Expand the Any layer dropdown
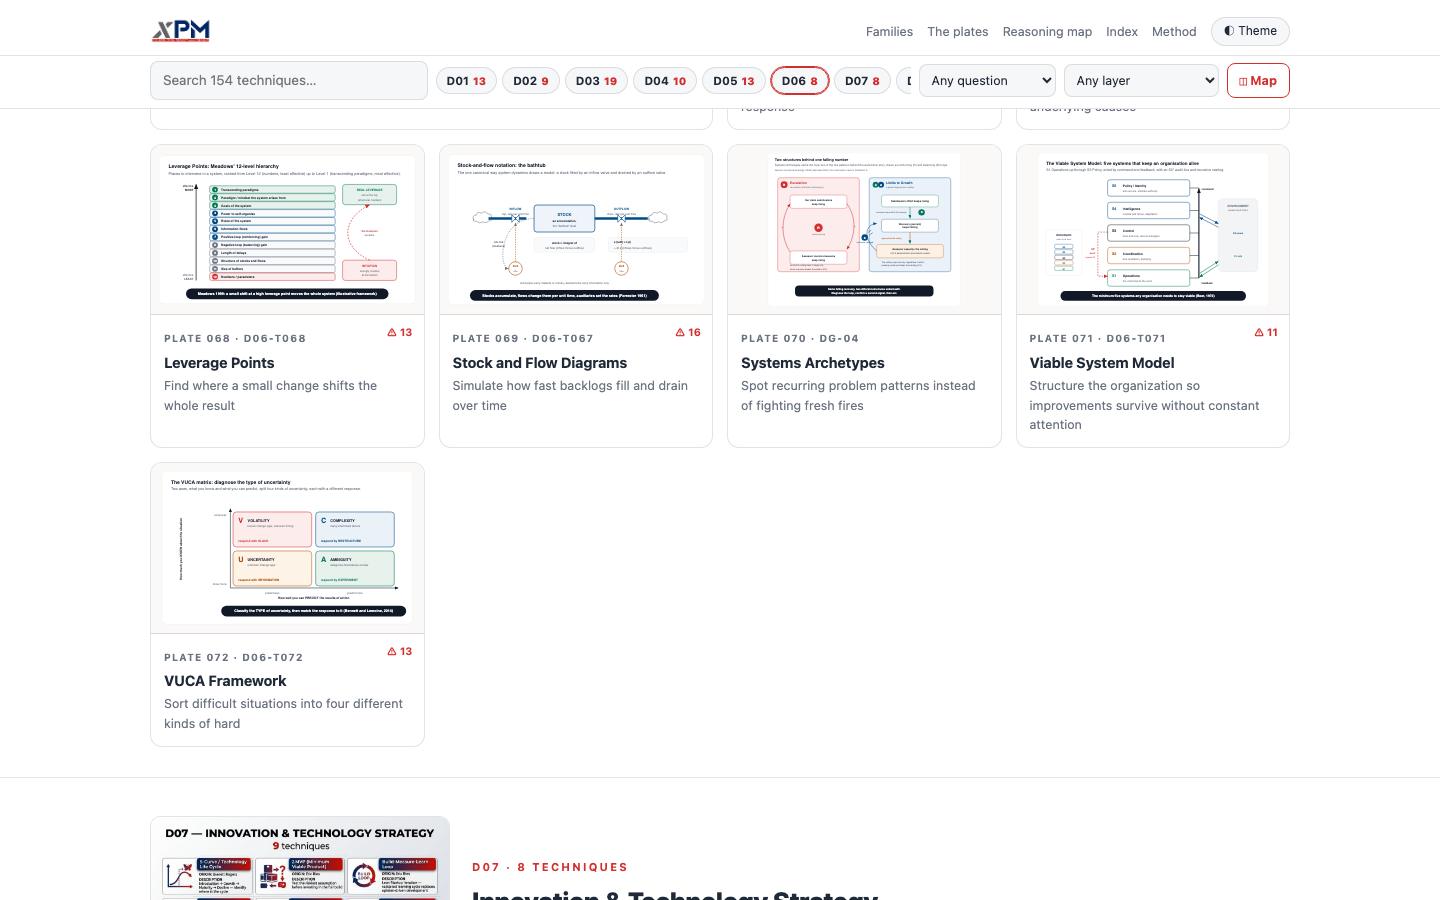 pos(1141,81)
